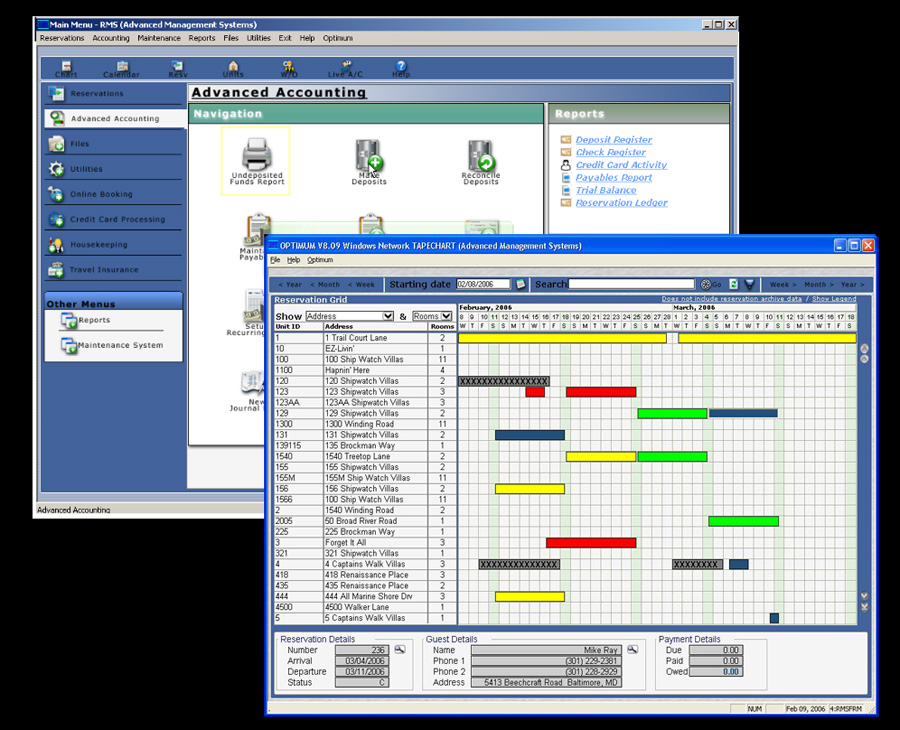Click the Calendar toolbar icon
Viewport: 900px width, 730px height.
[121, 68]
